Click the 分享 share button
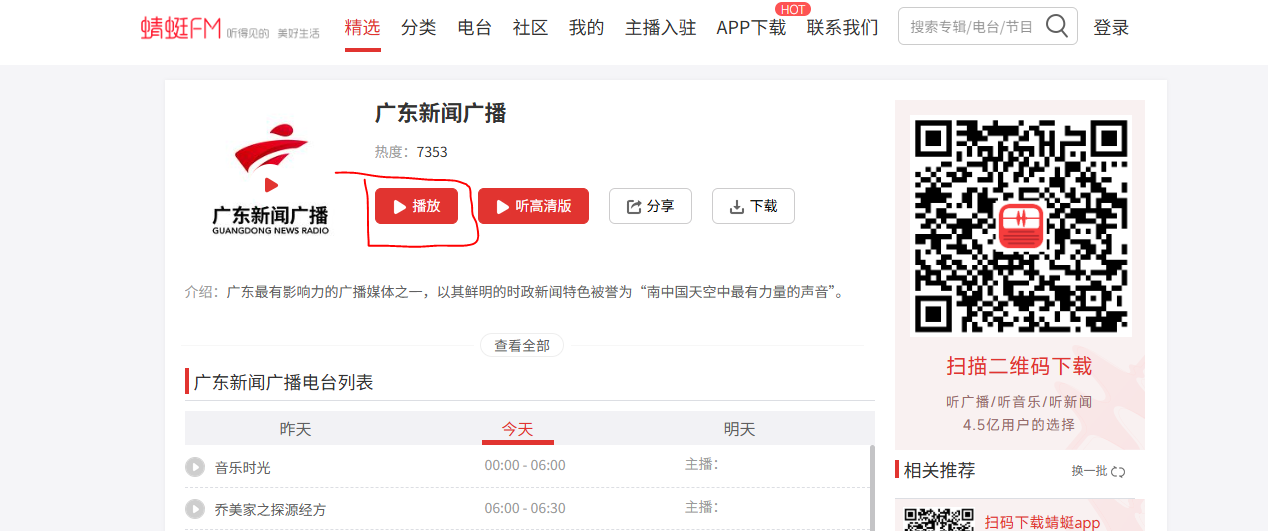The width and height of the screenshot is (1268, 531). (650, 206)
